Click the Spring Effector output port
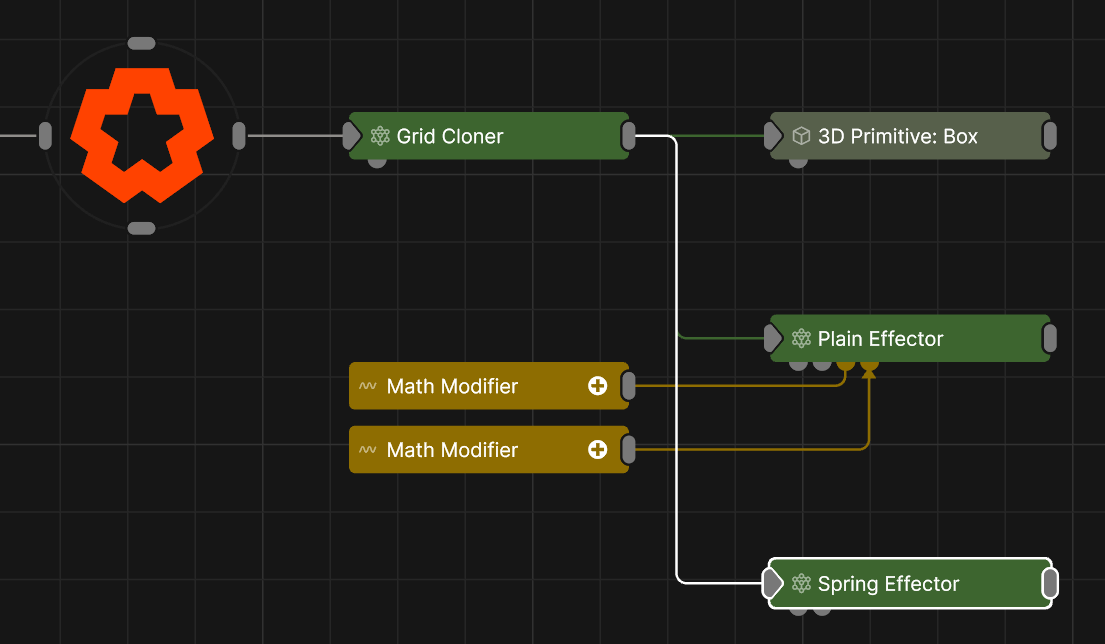 1050,584
